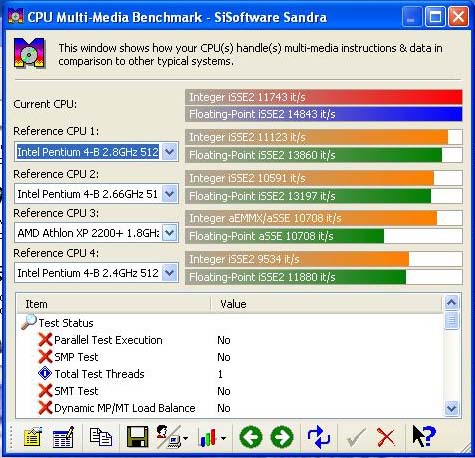Screen dimensions: 475x458
Task: Open the table edit icon in toolbar
Action: tap(63, 437)
